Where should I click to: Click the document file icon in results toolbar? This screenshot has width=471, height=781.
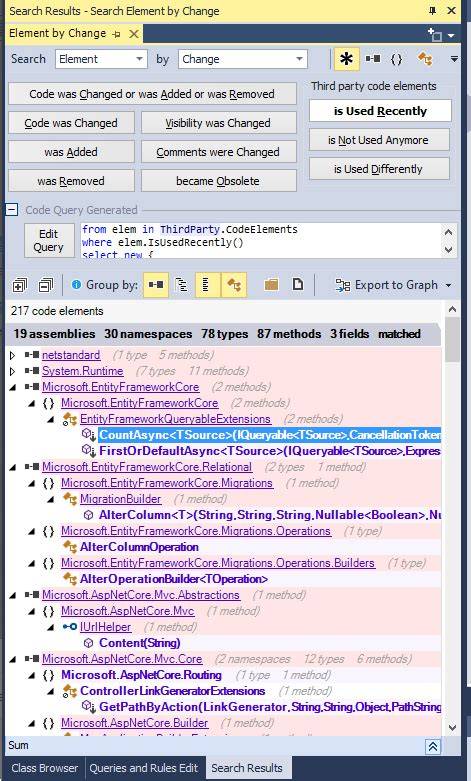tap(298, 284)
